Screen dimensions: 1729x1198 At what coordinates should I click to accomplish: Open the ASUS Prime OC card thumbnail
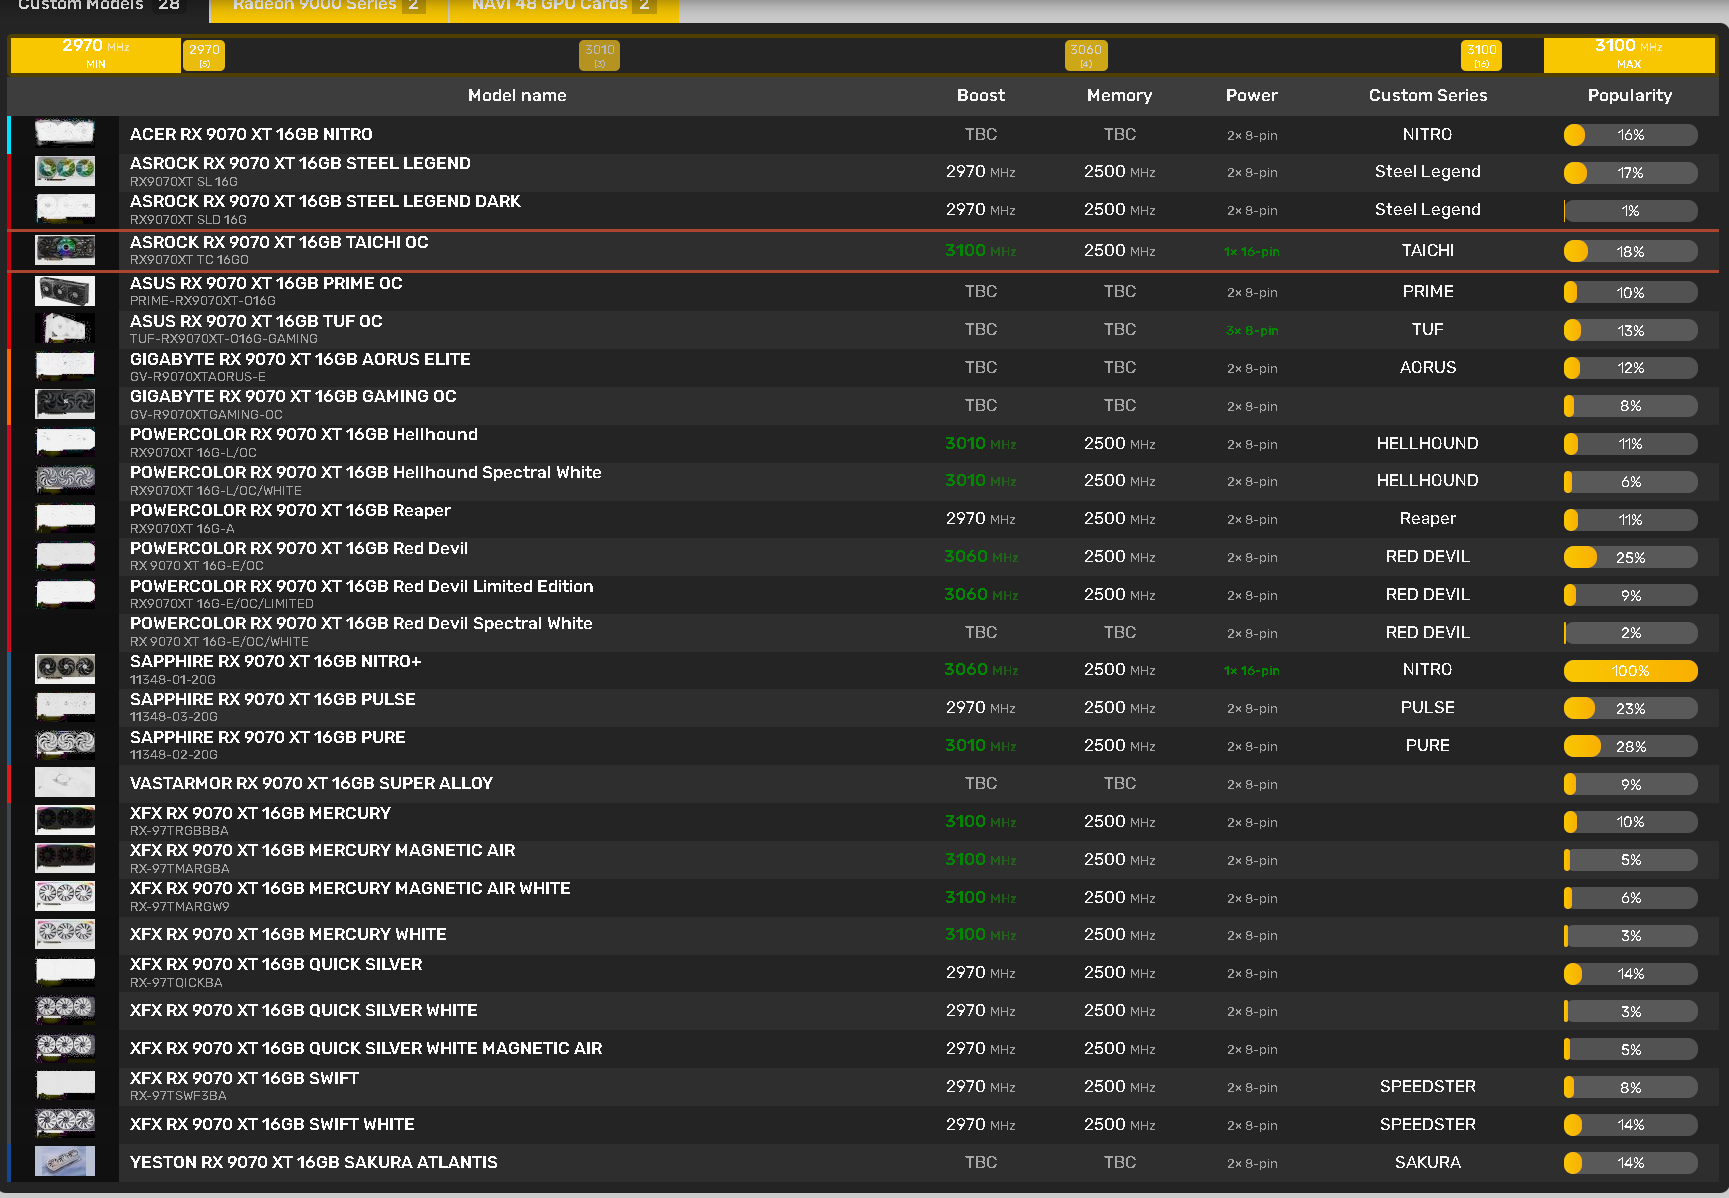pos(65,291)
